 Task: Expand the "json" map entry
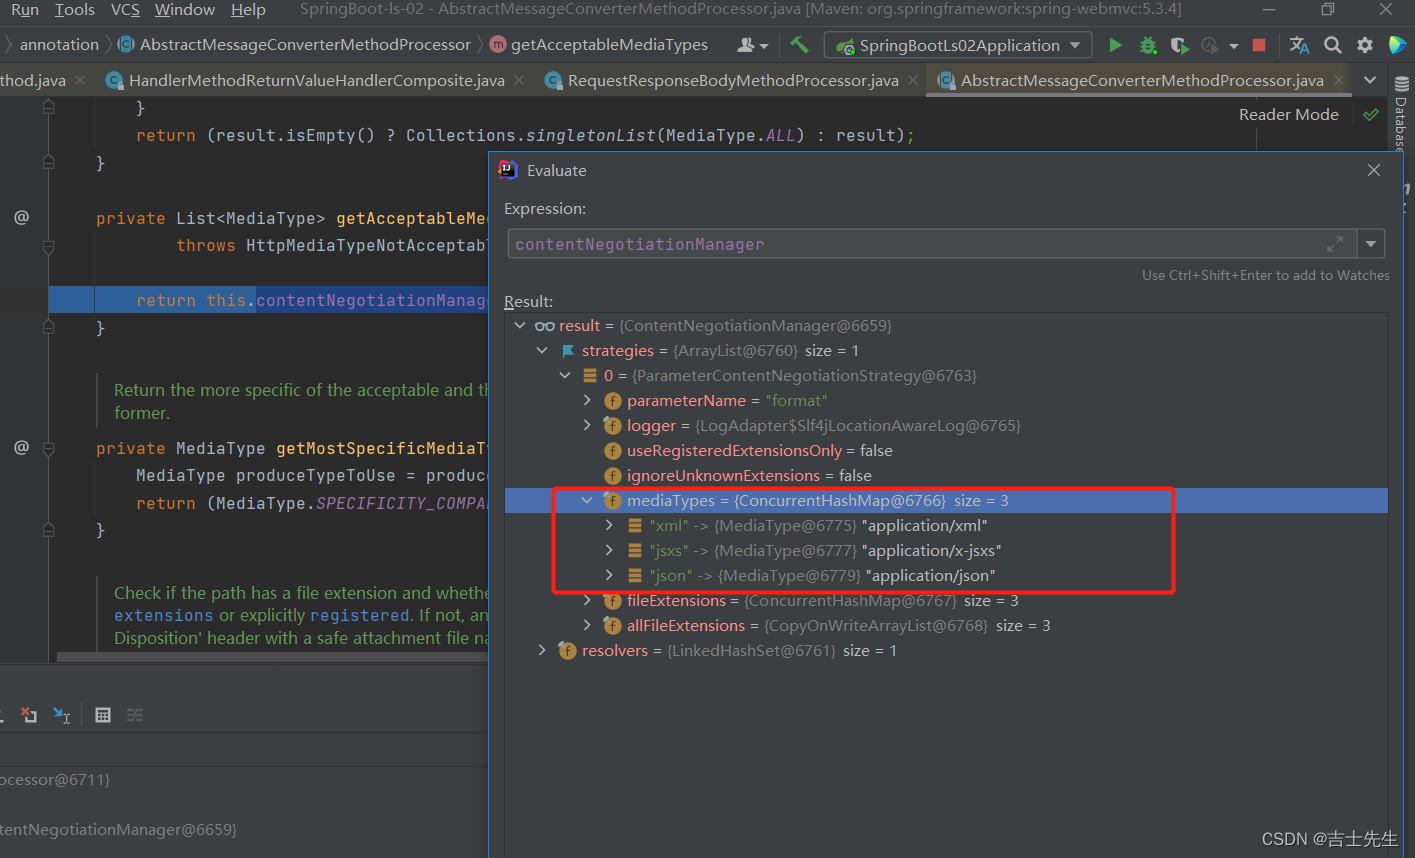pos(609,576)
